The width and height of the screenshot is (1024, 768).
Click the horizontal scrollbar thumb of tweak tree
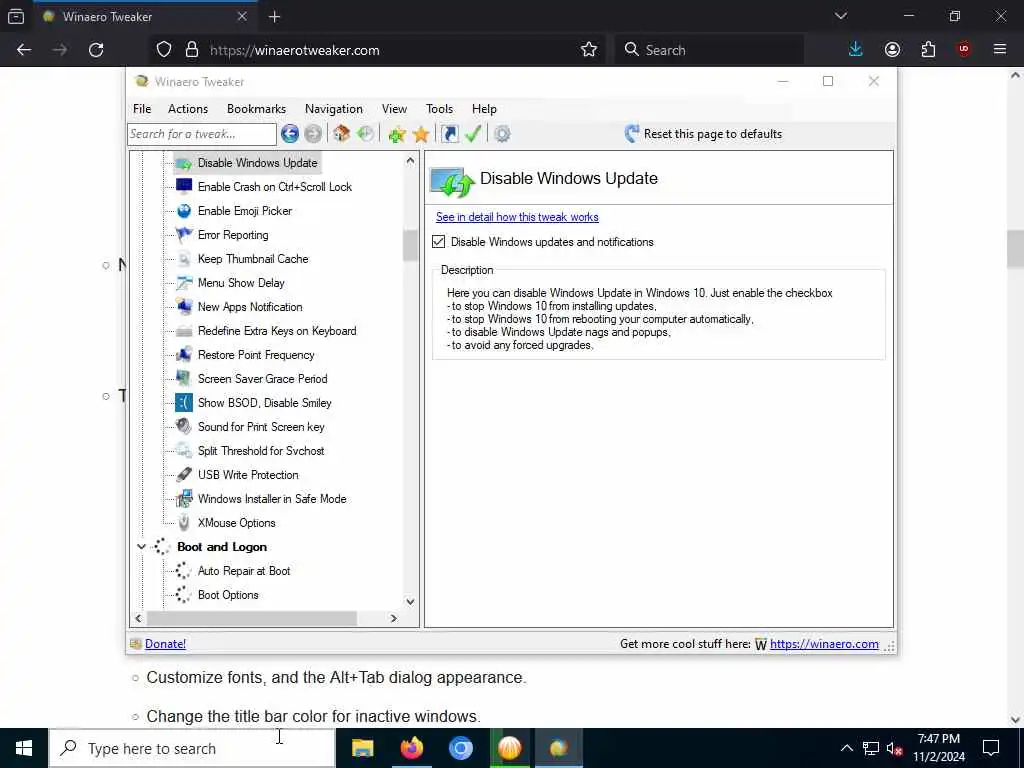[252, 618]
